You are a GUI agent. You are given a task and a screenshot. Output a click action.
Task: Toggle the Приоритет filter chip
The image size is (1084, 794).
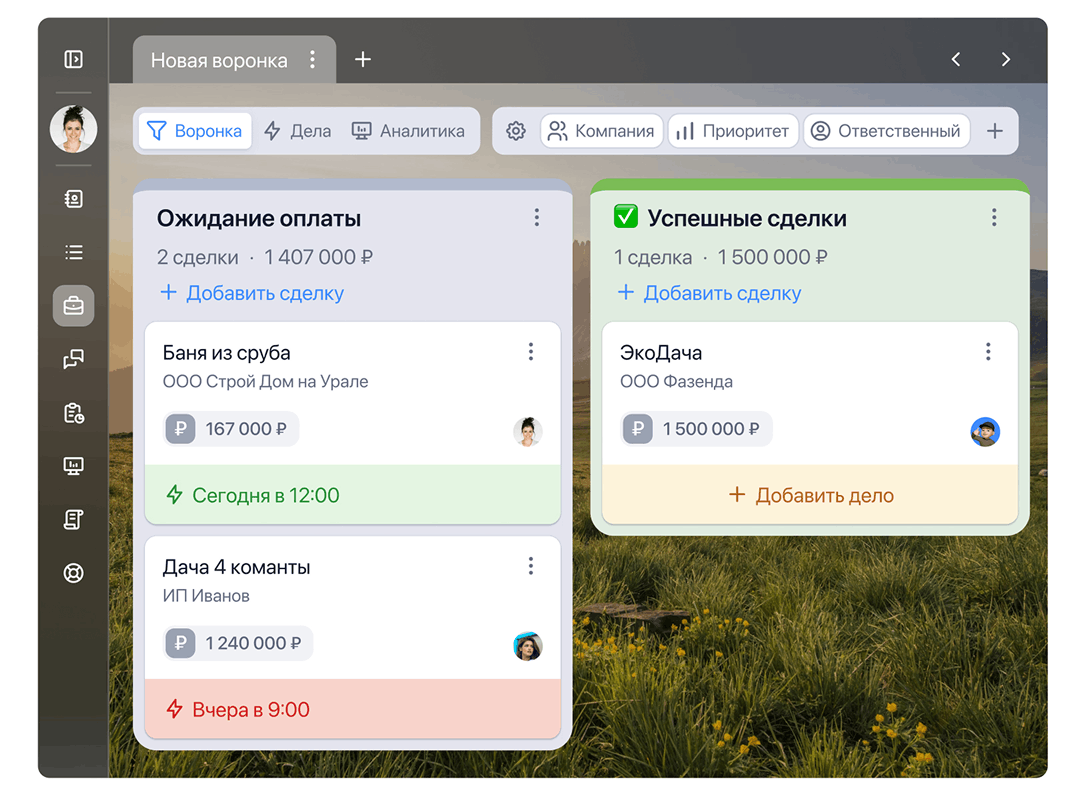pos(733,130)
